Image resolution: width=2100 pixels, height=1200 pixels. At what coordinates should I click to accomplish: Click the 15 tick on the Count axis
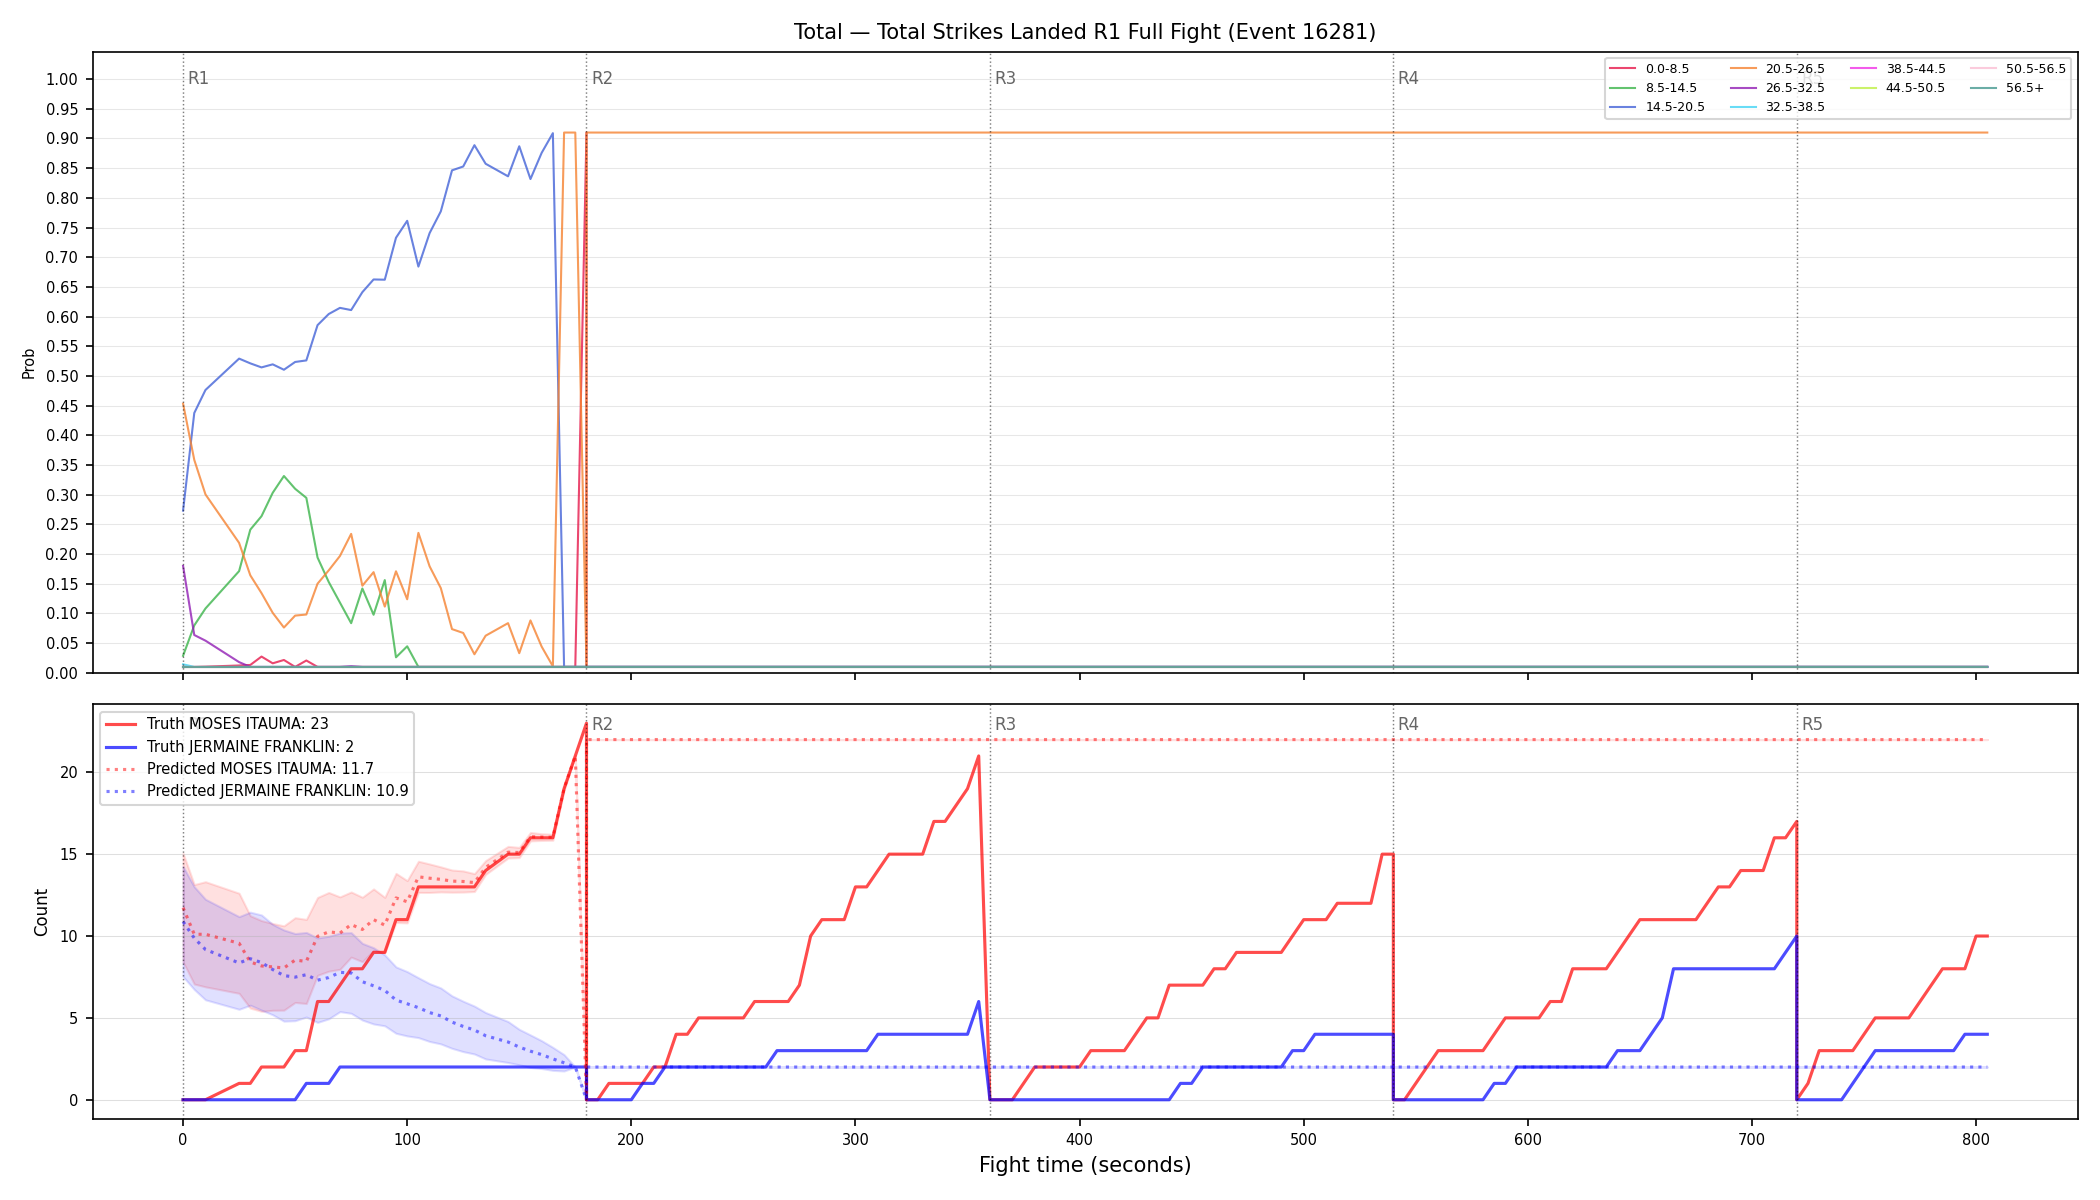tap(69, 854)
